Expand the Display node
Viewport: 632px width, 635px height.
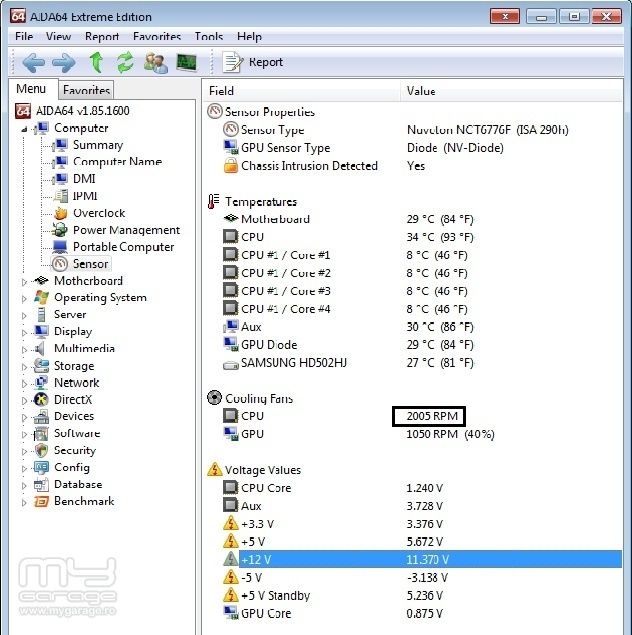pyautogui.click(x=24, y=332)
